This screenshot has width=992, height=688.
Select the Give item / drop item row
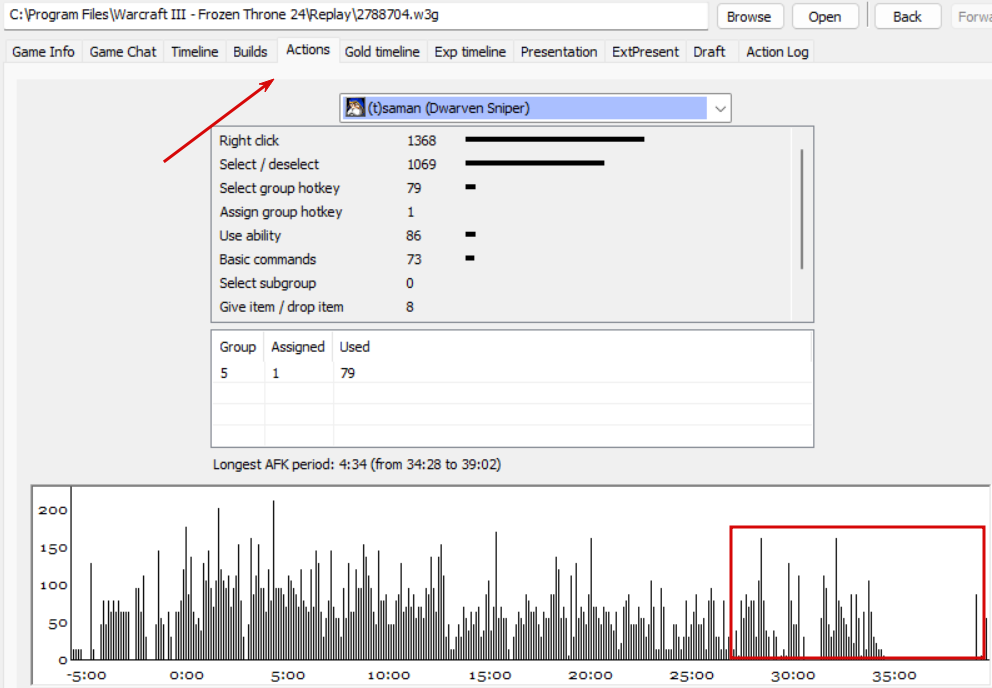click(501, 306)
